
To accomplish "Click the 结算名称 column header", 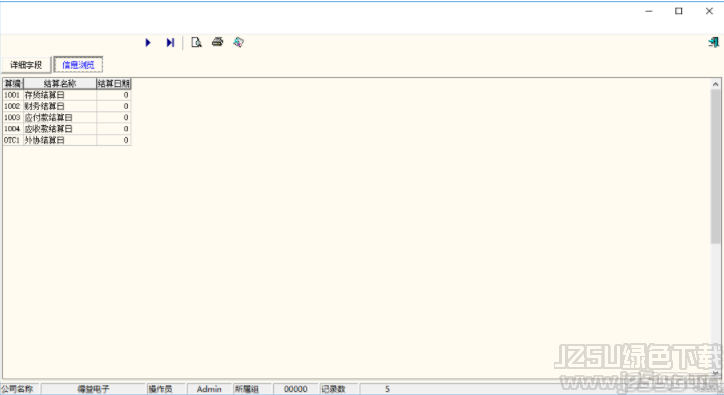I will click(60, 84).
